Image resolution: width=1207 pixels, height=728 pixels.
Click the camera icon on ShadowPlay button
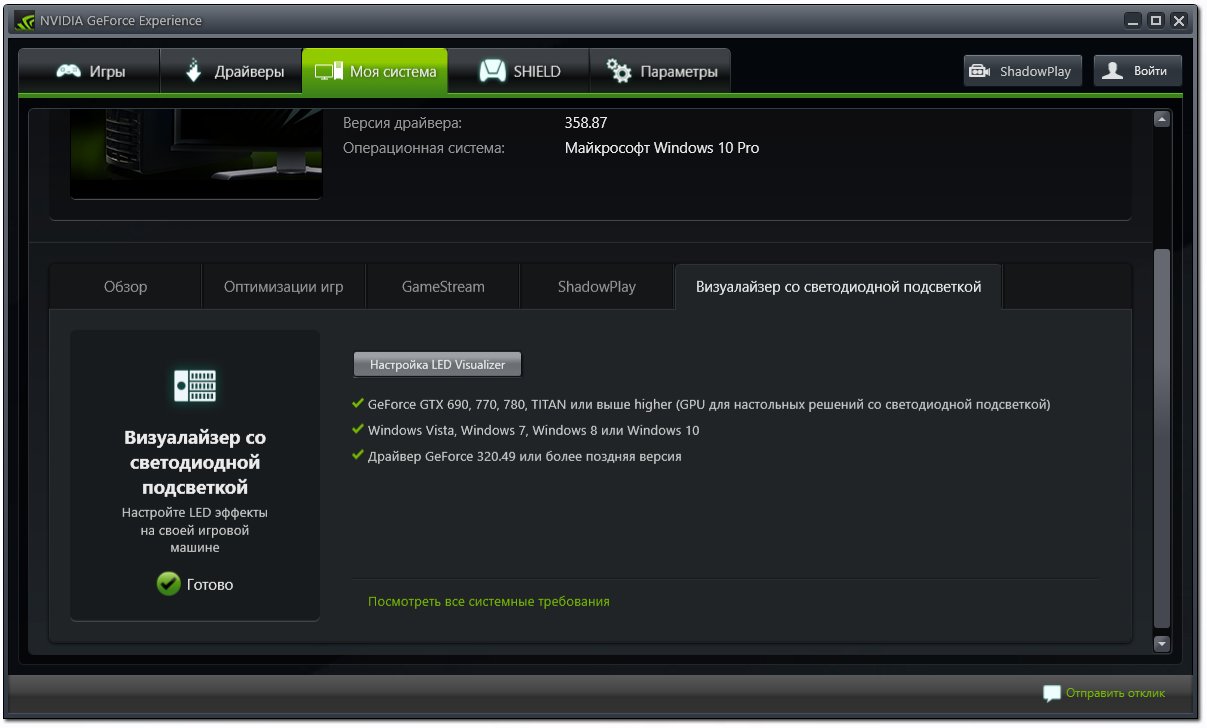click(980, 72)
